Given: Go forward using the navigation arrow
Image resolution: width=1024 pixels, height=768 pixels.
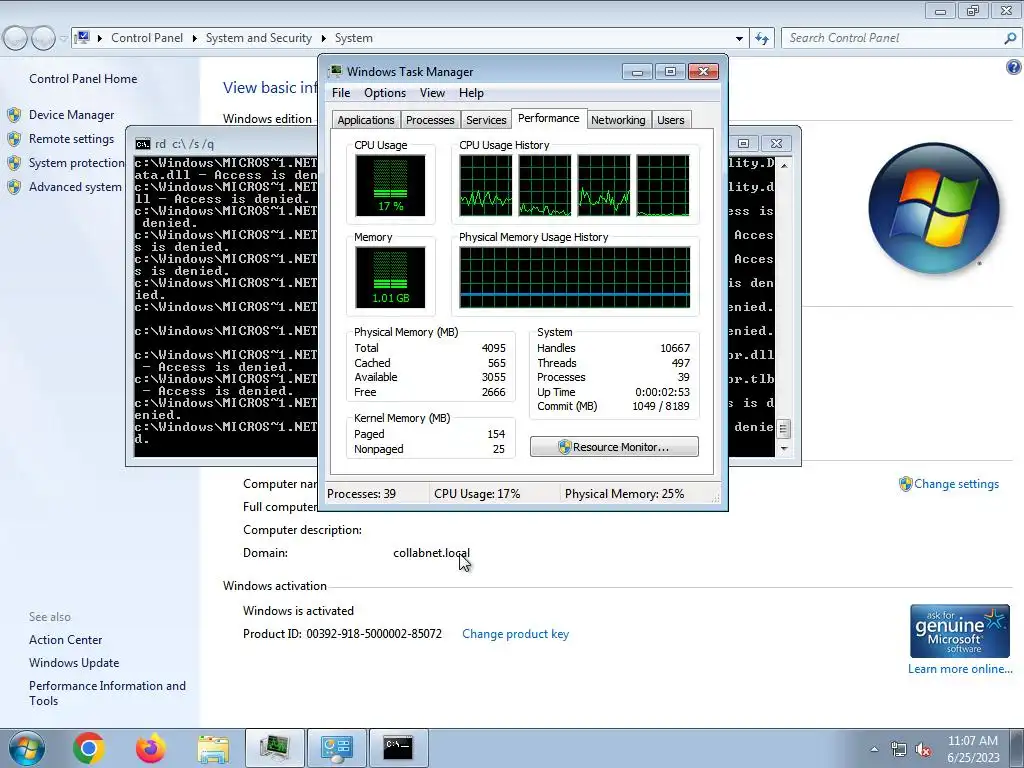Looking at the screenshot, I should [x=43, y=38].
